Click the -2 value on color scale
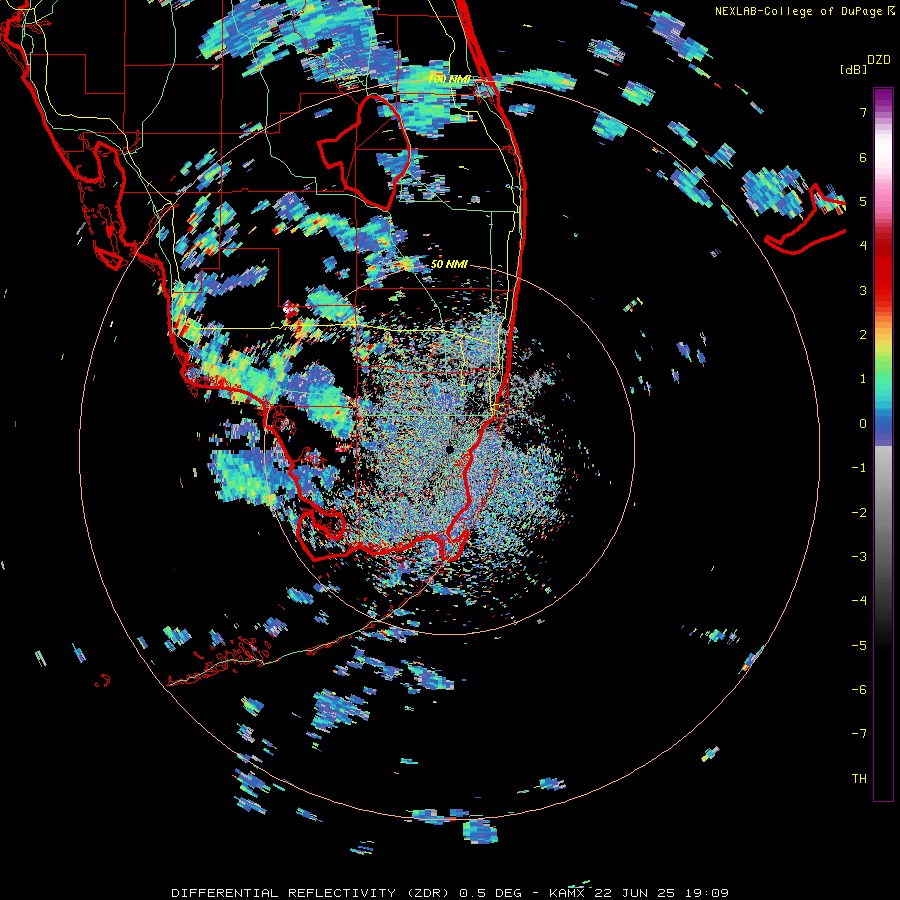The height and width of the screenshot is (900, 900). pyautogui.click(x=859, y=513)
